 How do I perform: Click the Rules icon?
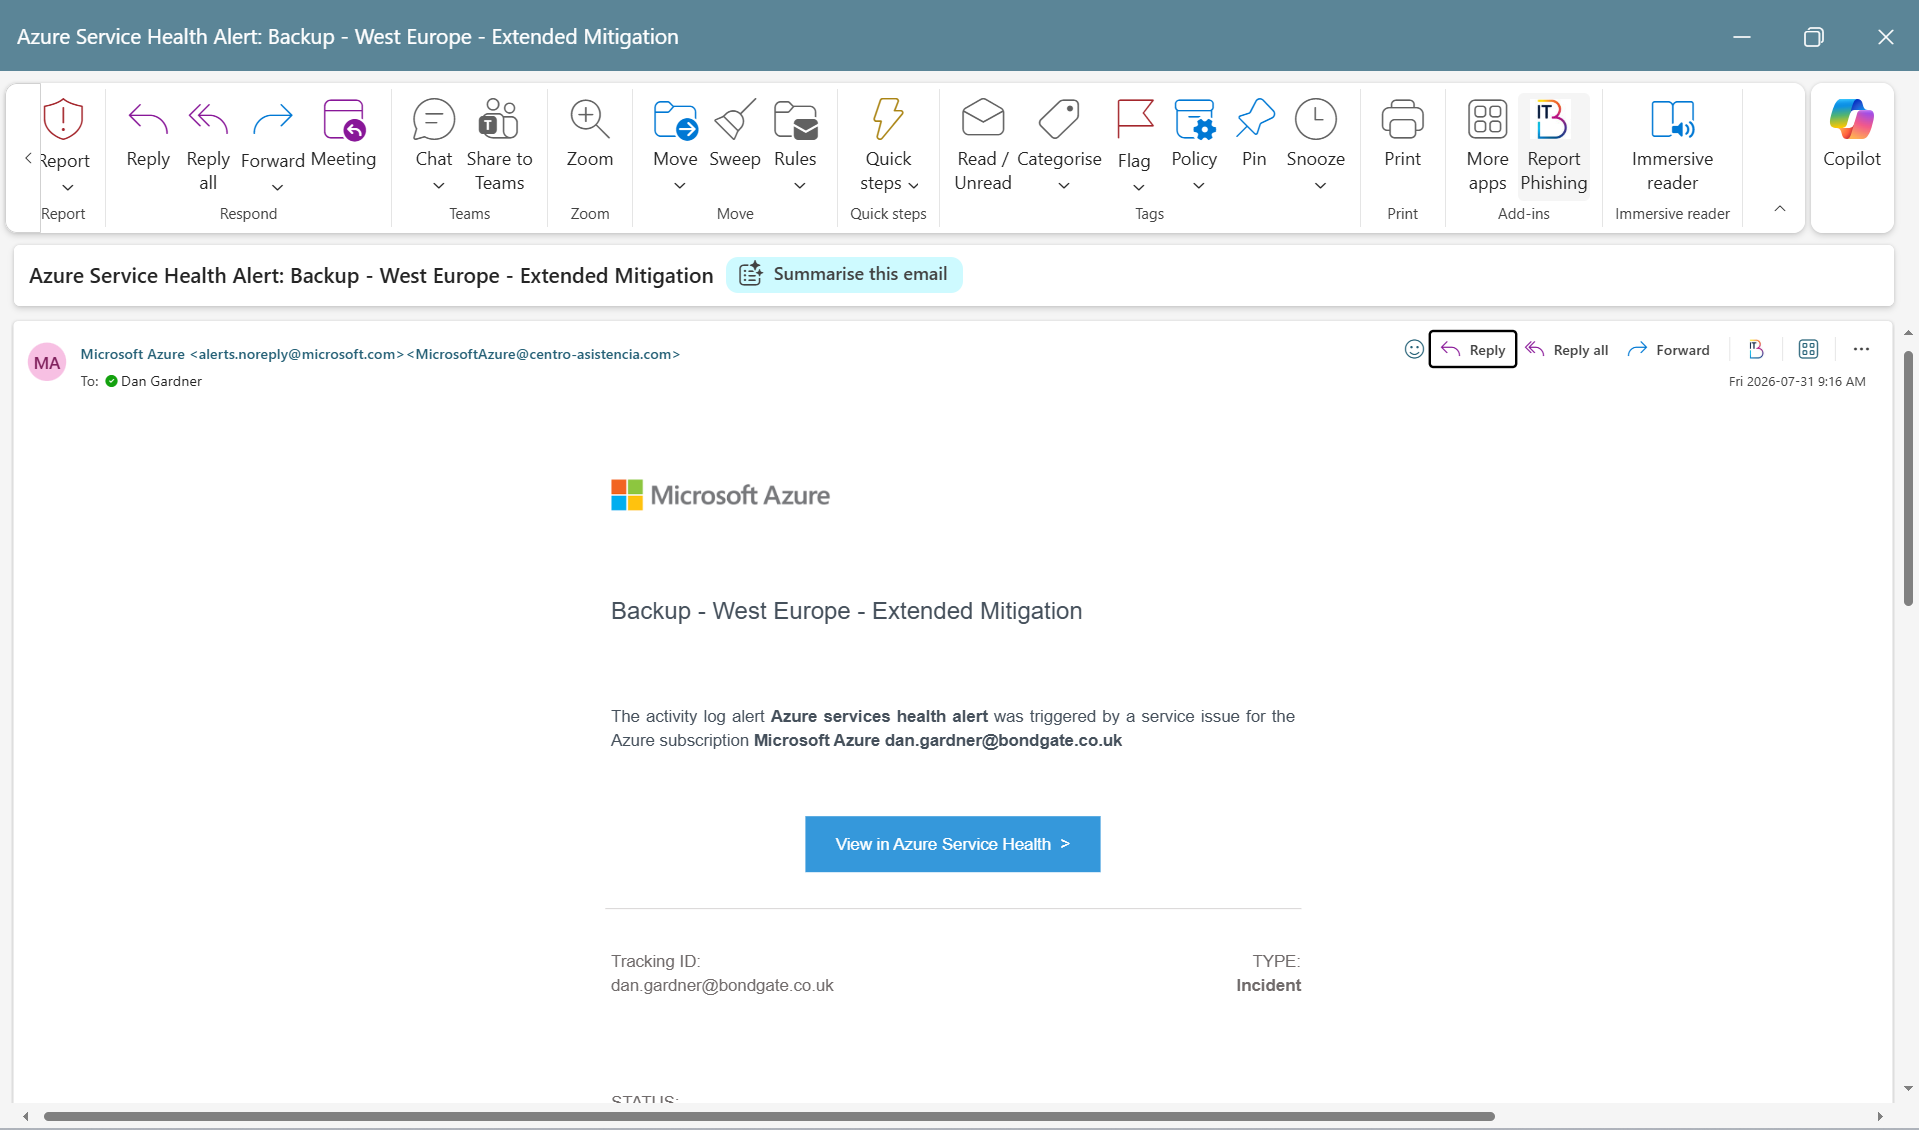pyautogui.click(x=795, y=120)
